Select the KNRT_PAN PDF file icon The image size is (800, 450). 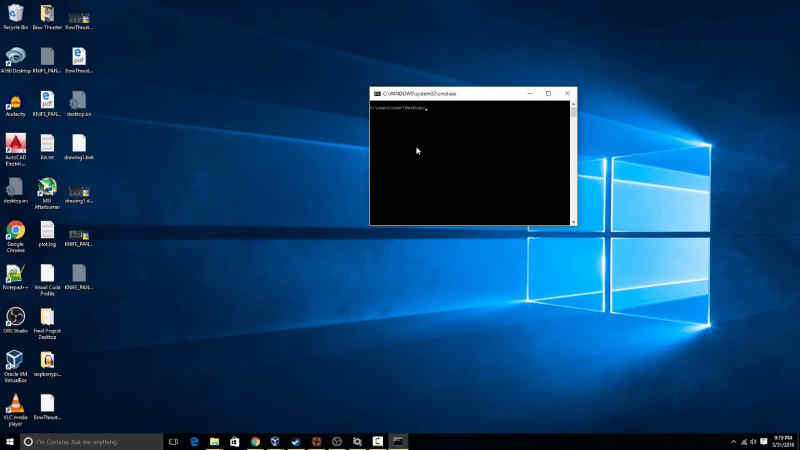point(47,104)
